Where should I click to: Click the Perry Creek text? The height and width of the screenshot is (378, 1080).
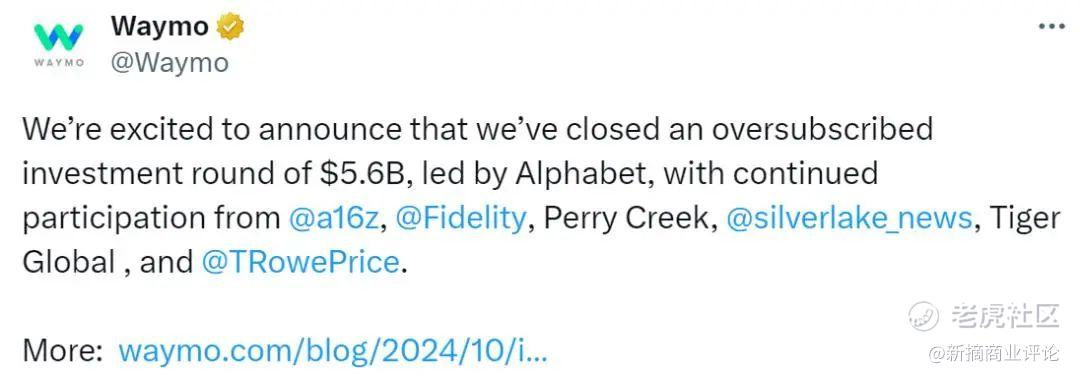(x=626, y=218)
